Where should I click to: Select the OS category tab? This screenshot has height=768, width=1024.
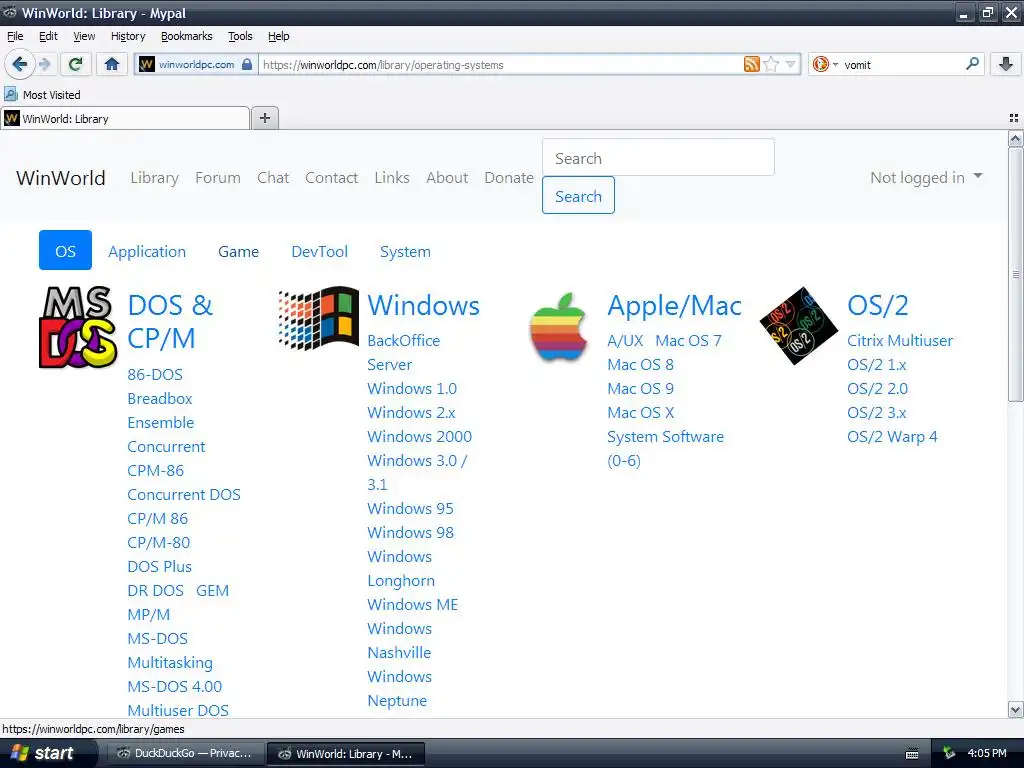(x=65, y=250)
